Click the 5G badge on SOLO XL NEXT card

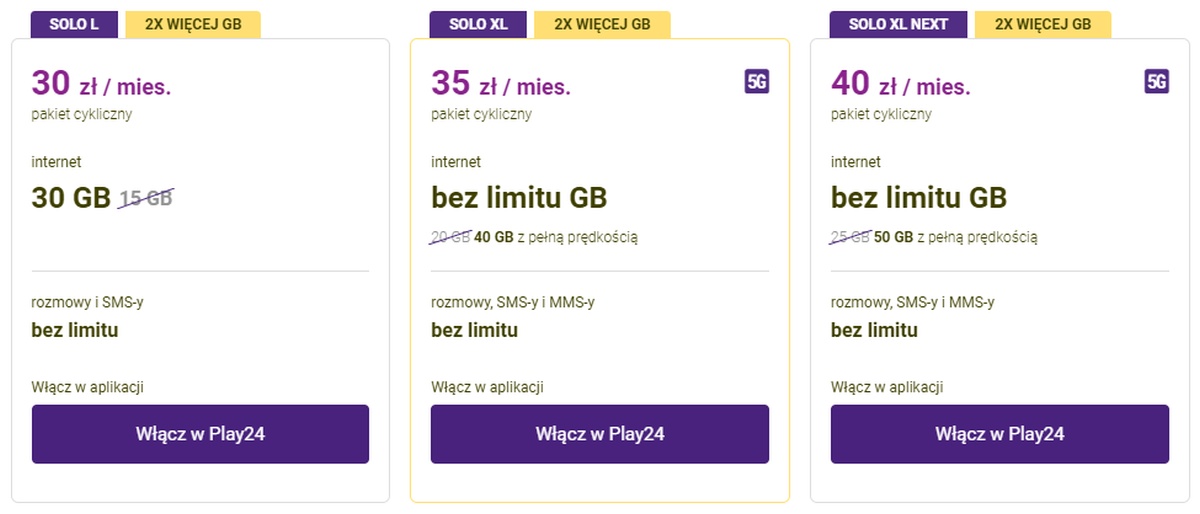coord(1156,81)
